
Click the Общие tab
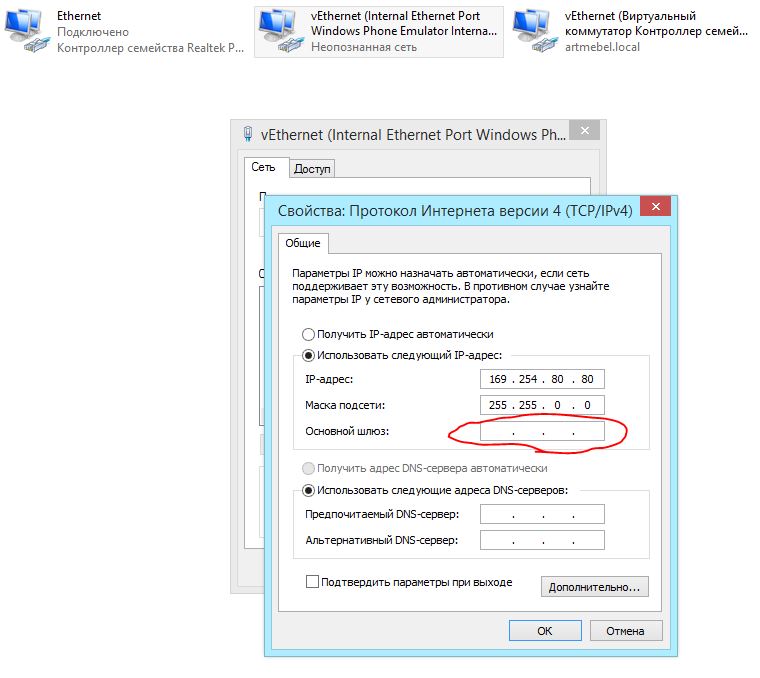[303, 243]
